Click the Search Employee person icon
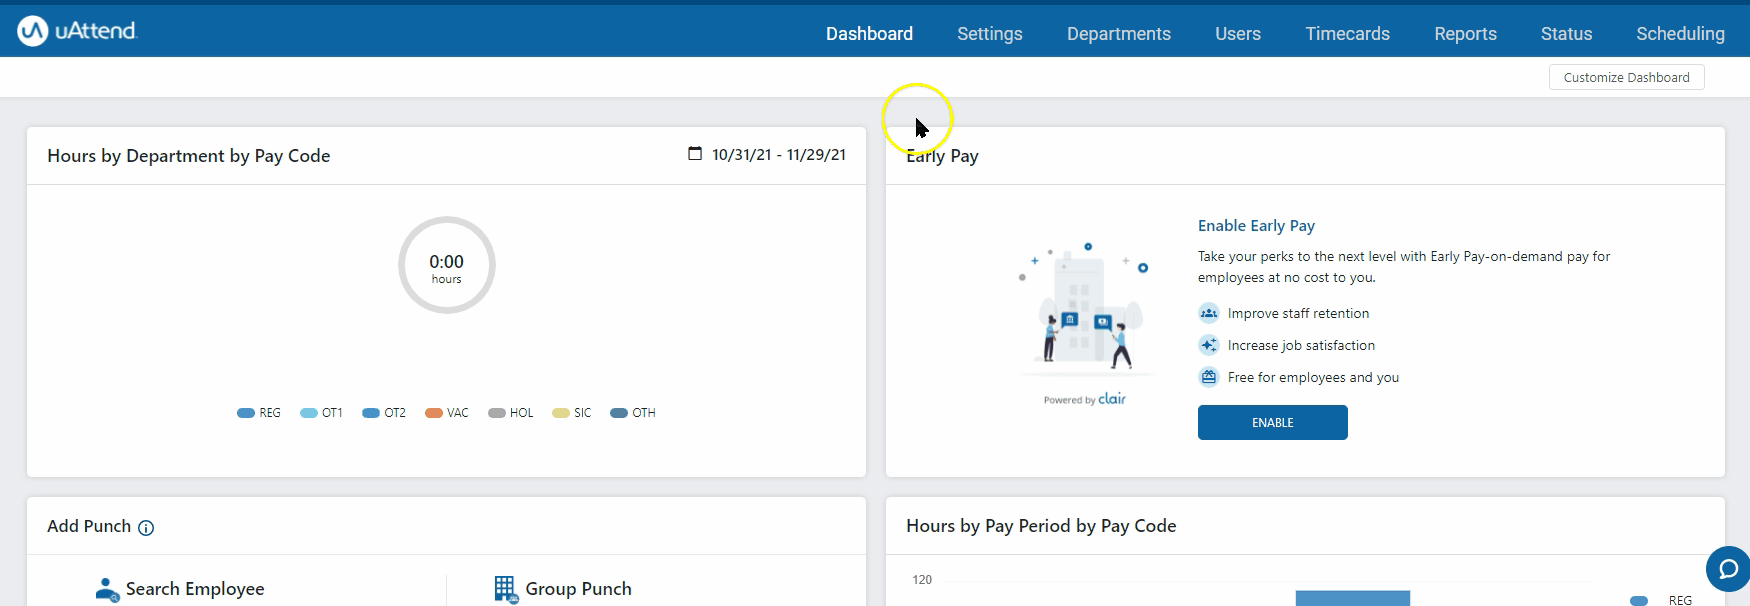The height and width of the screenshot is (606, 1750). pyautogui.click(x=107, y=589)
